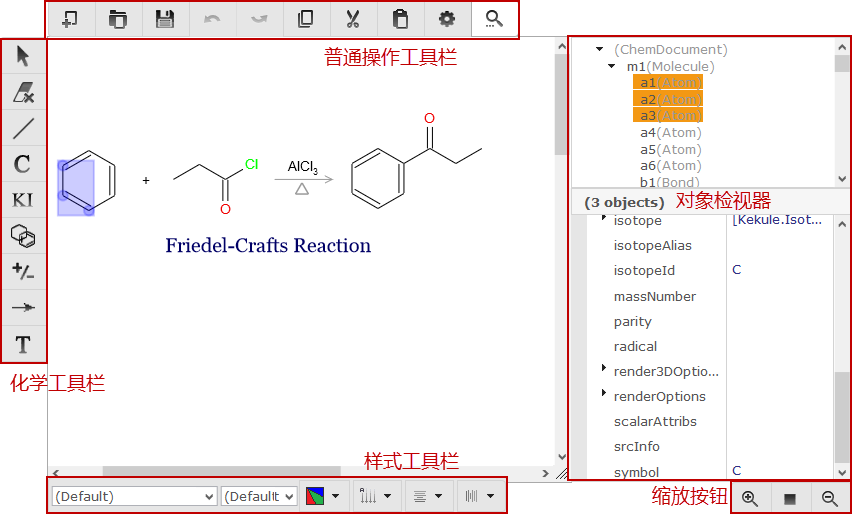Open the font size (Default) dropdown
This screenshot has width=852, height=514.
tap(259, 496)
